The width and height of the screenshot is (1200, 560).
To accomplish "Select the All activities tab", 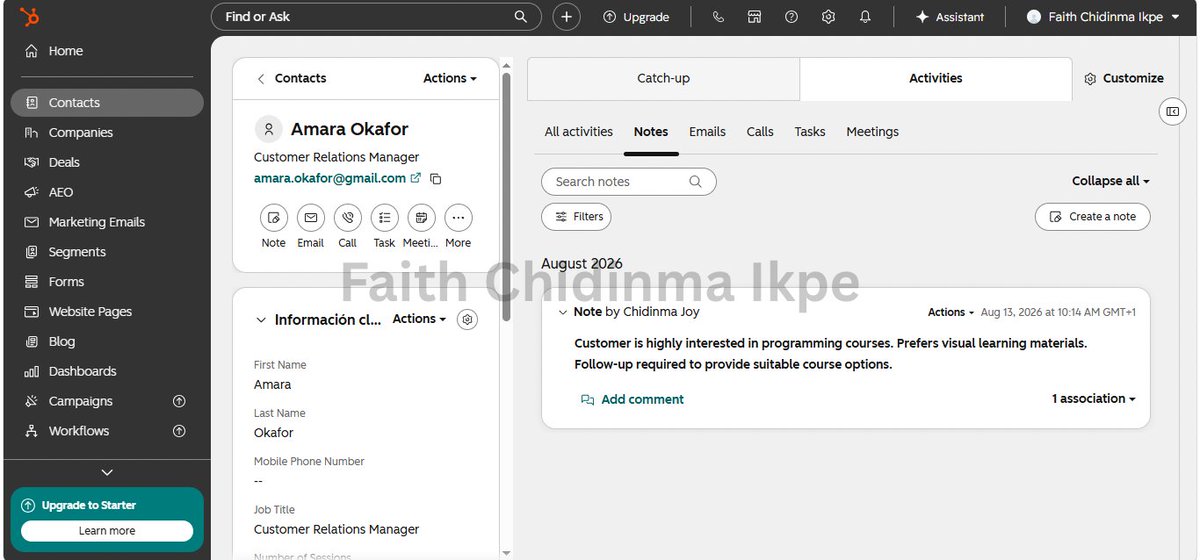I will (579, 132).
